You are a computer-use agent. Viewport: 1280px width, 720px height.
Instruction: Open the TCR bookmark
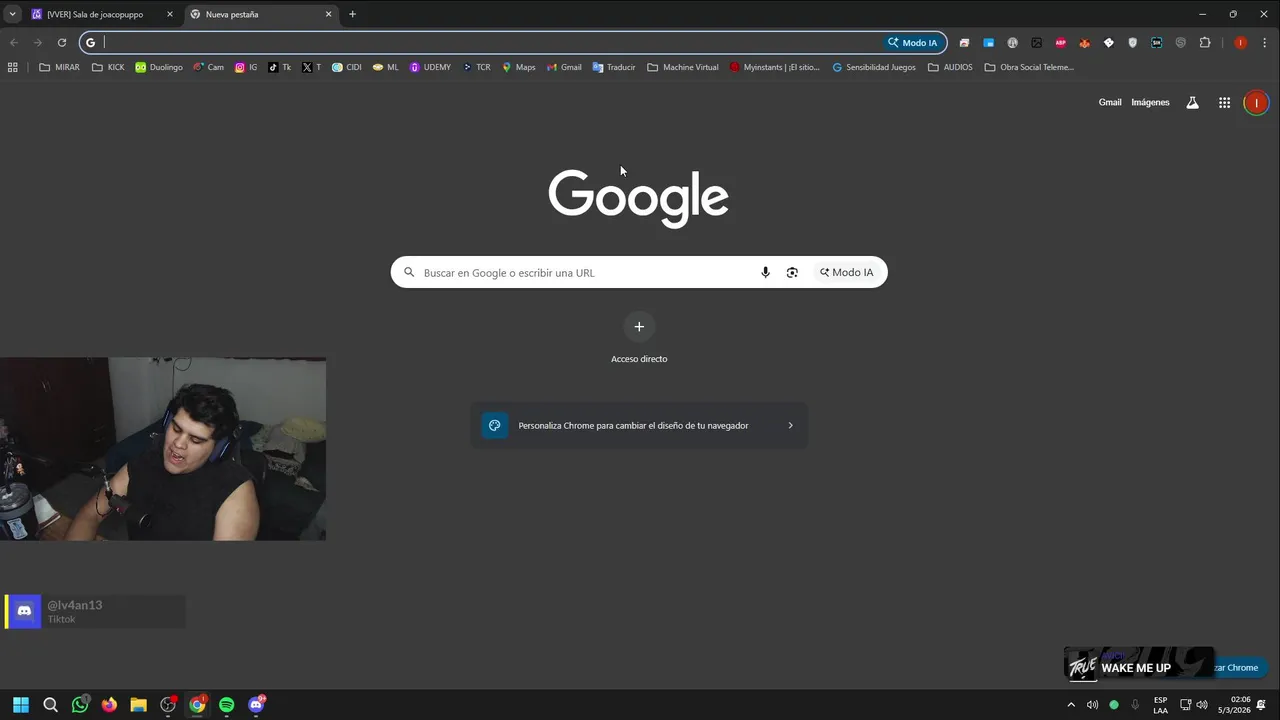pyautogui.click(x=476, y=67)
